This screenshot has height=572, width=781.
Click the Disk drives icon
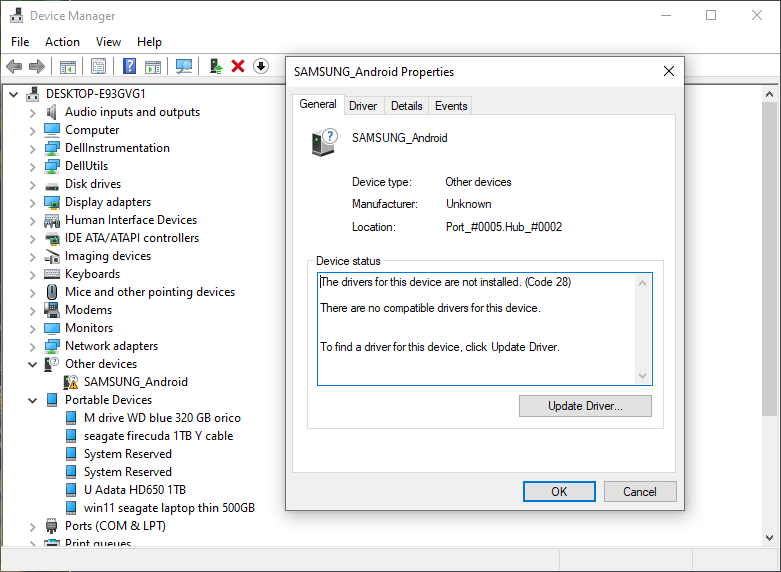52,185
